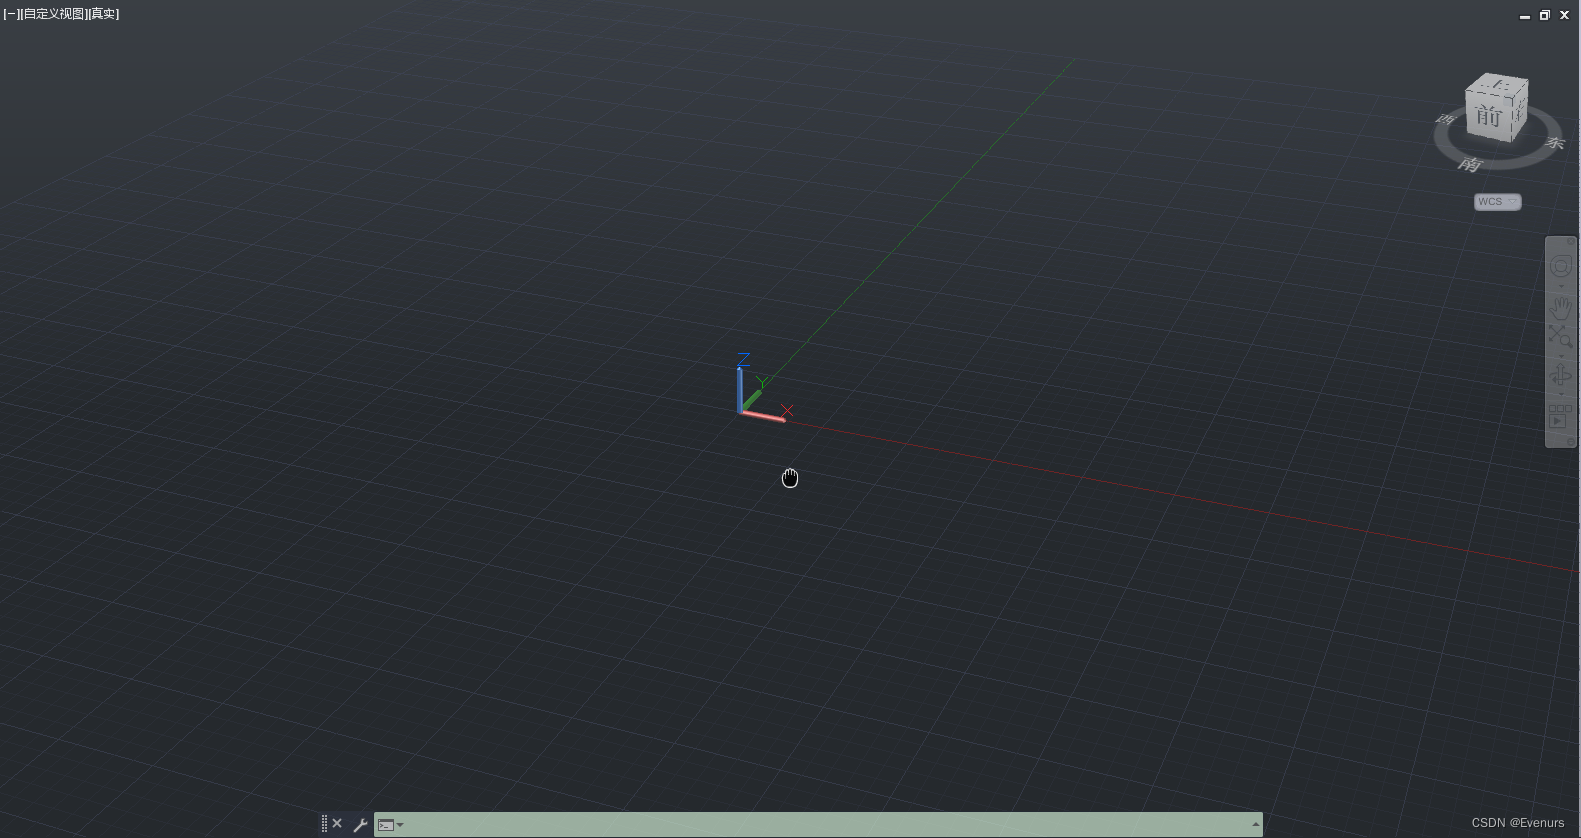Click the 南 compass label on the ViewCube ring
The height and width of the screenshot is (838, 1581).
(1469, 164)
